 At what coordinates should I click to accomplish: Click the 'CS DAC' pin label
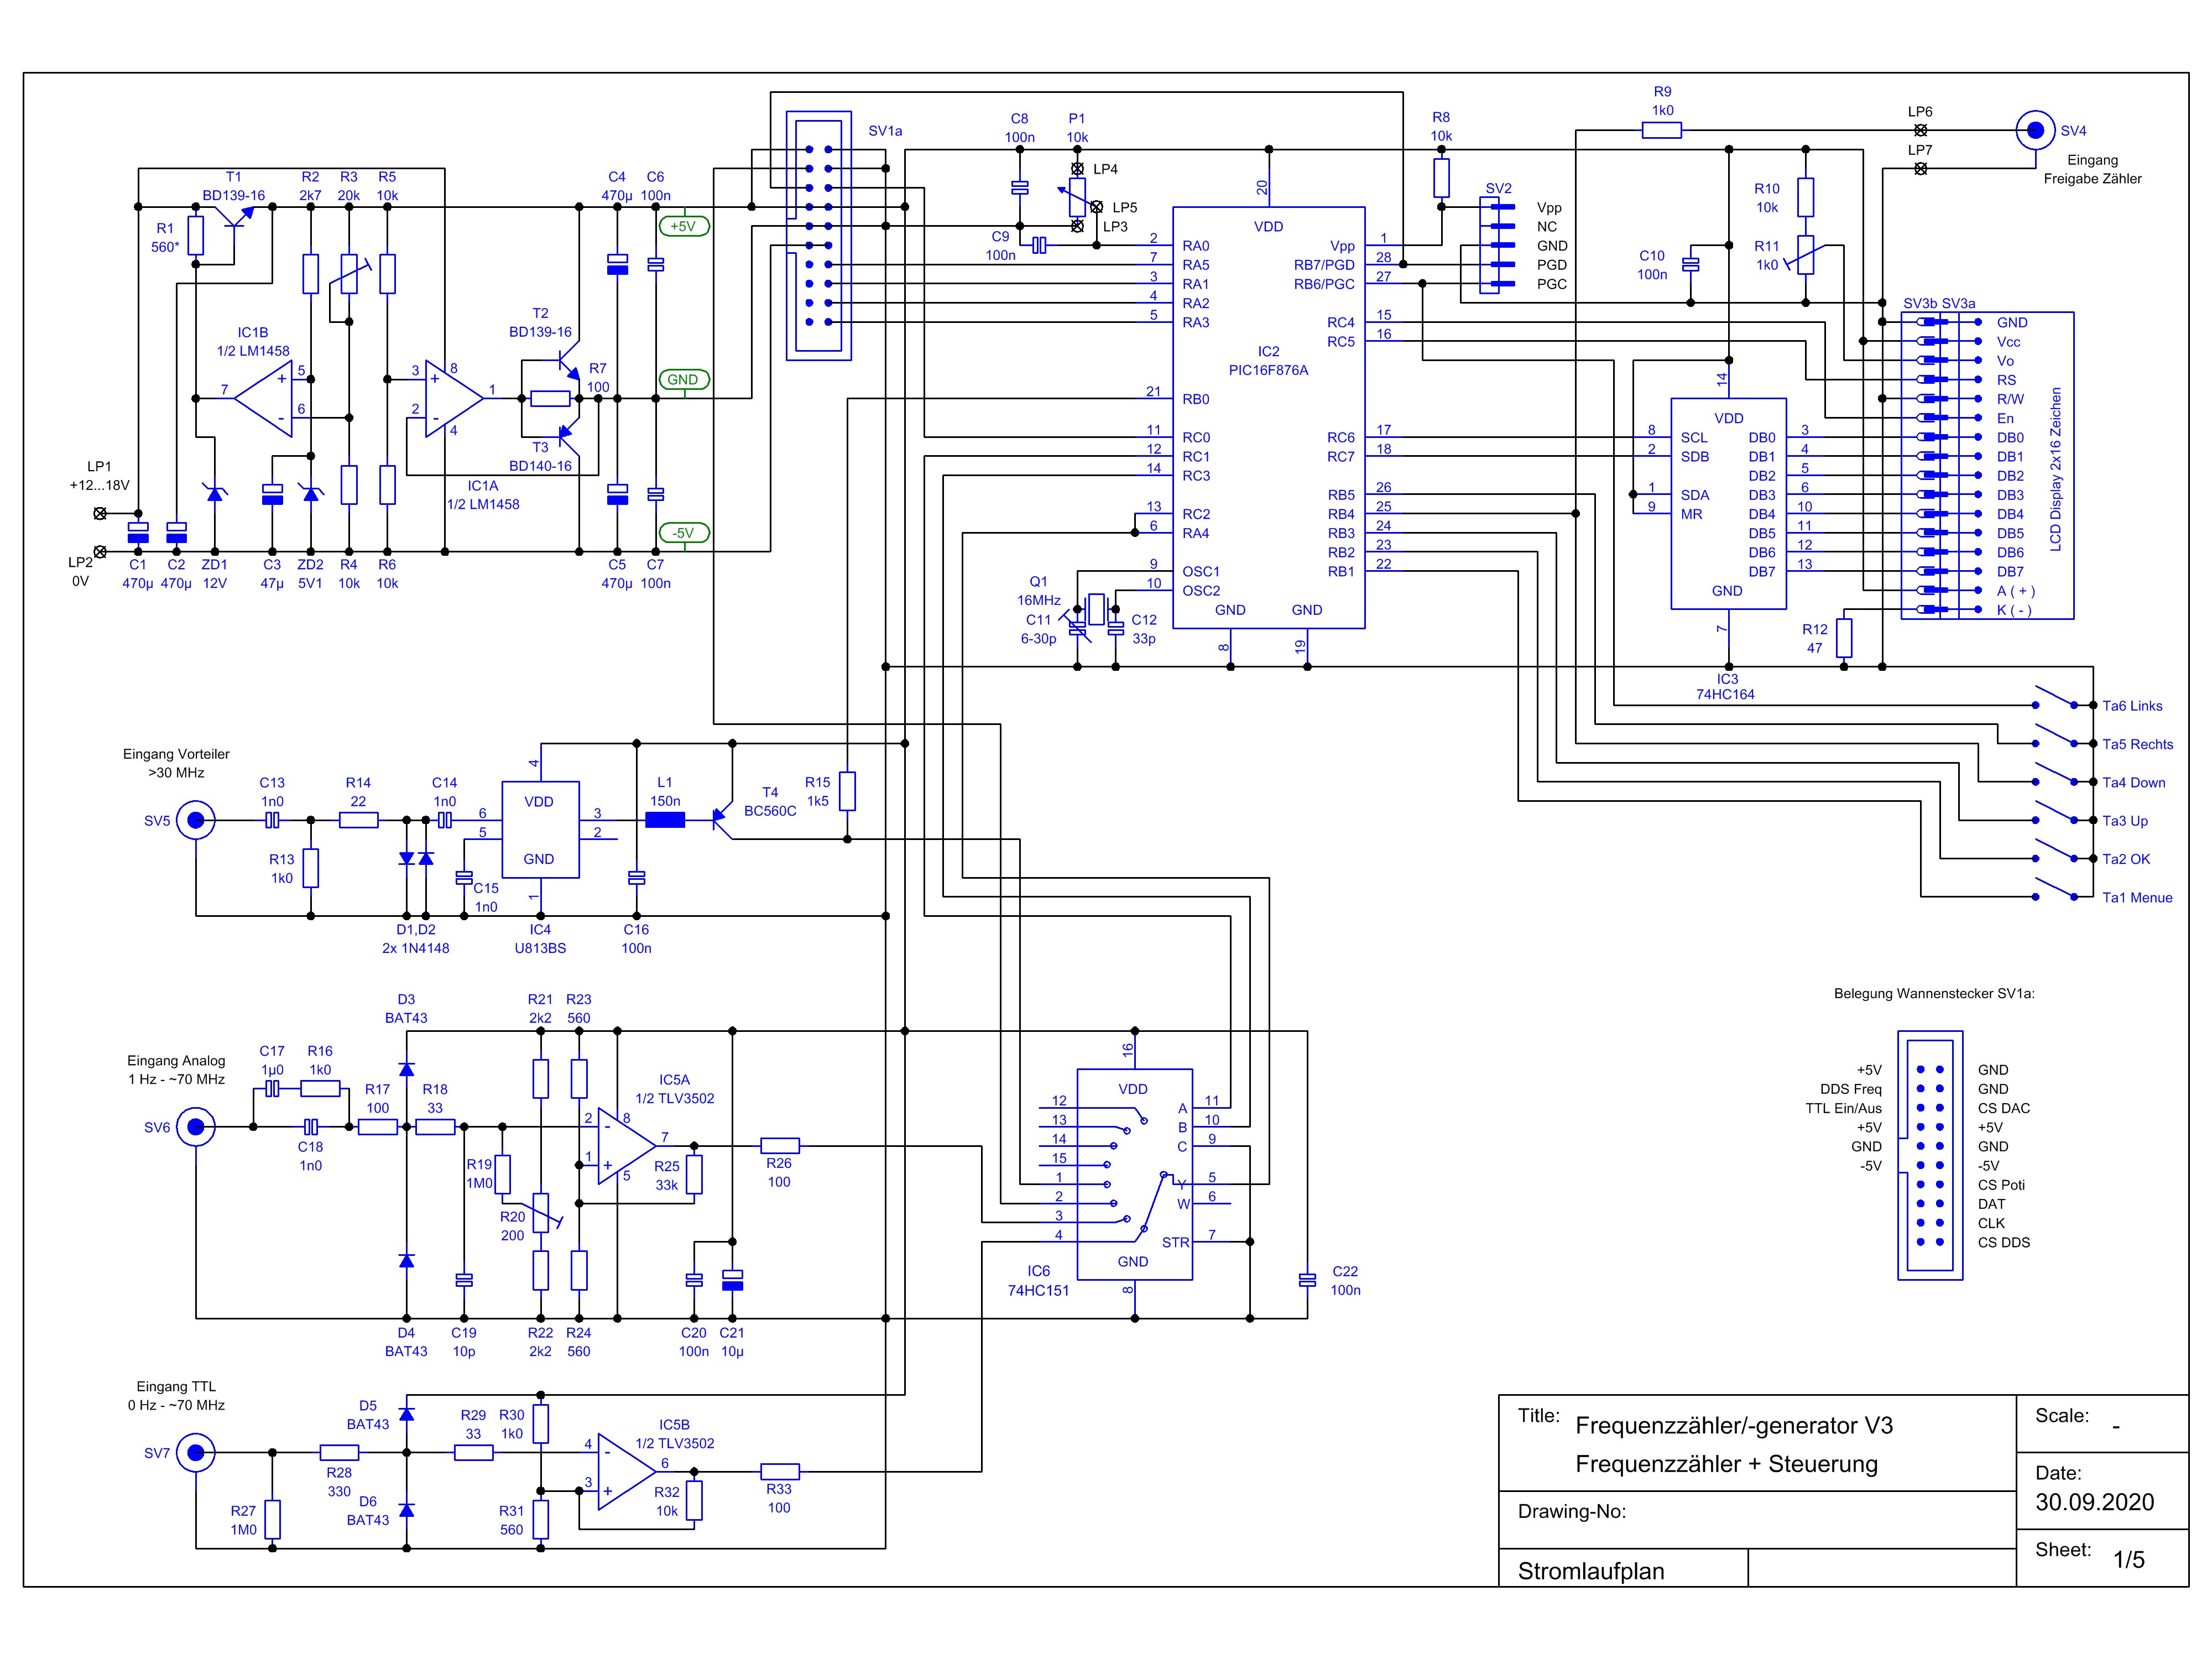(2004, 1108)
